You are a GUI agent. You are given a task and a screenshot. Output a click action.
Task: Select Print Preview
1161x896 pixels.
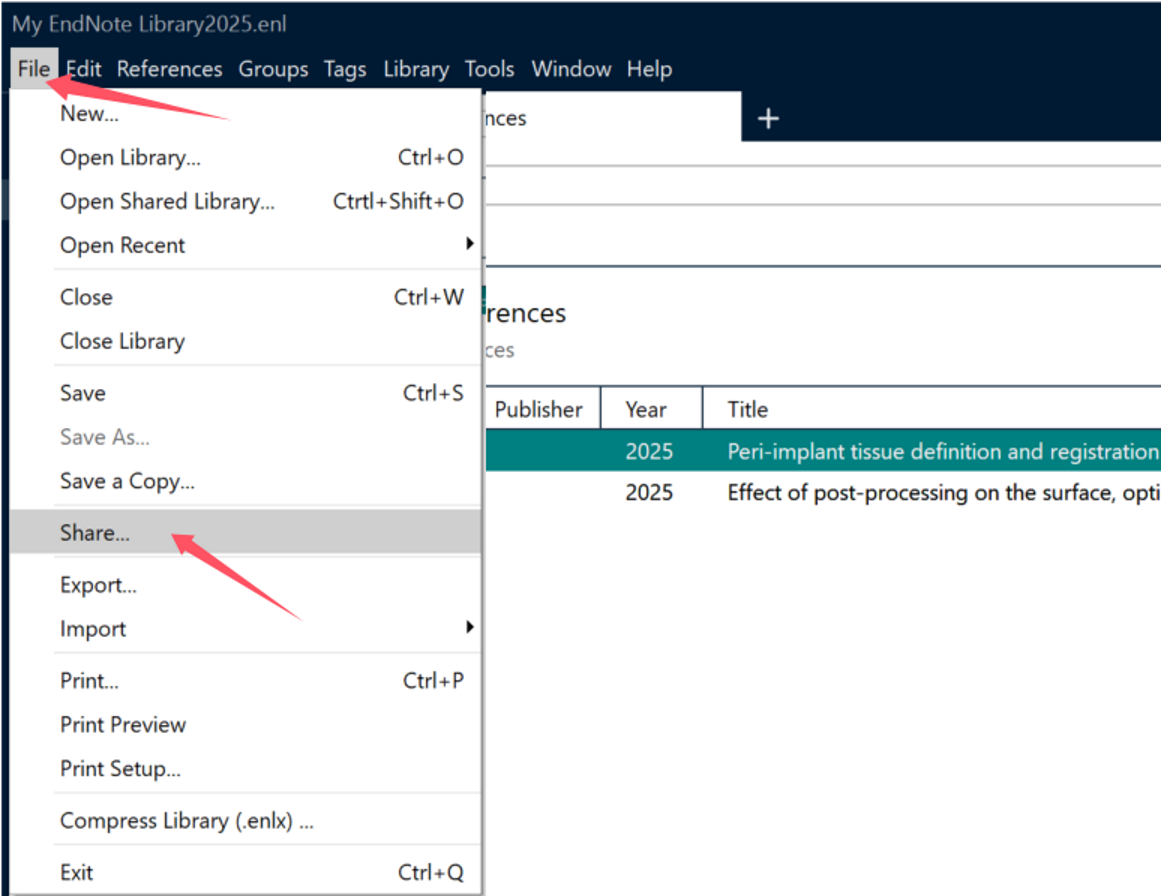123,724
